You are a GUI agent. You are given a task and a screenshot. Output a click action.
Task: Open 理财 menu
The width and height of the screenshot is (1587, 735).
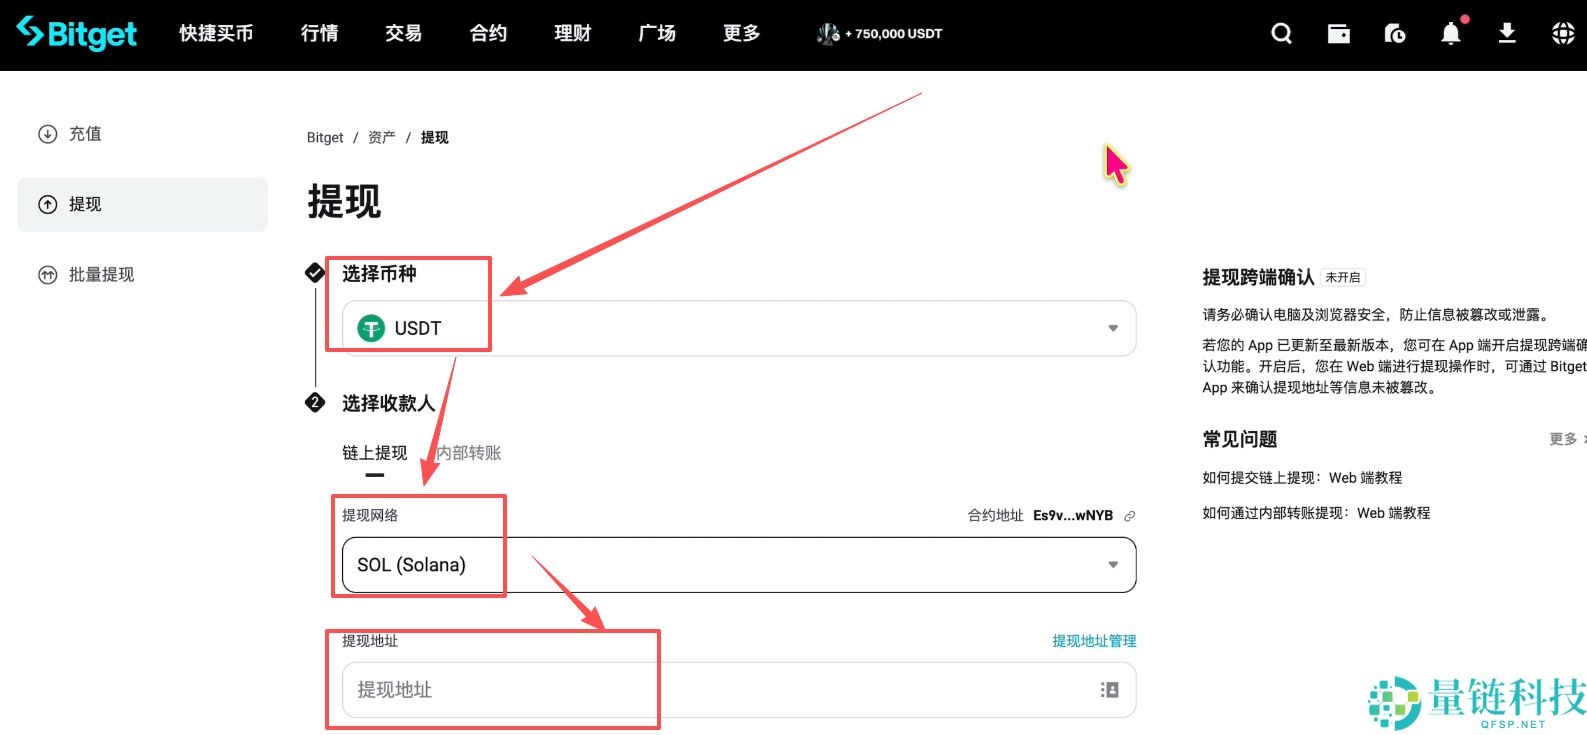pyautogui.click(x=573, y=34)
